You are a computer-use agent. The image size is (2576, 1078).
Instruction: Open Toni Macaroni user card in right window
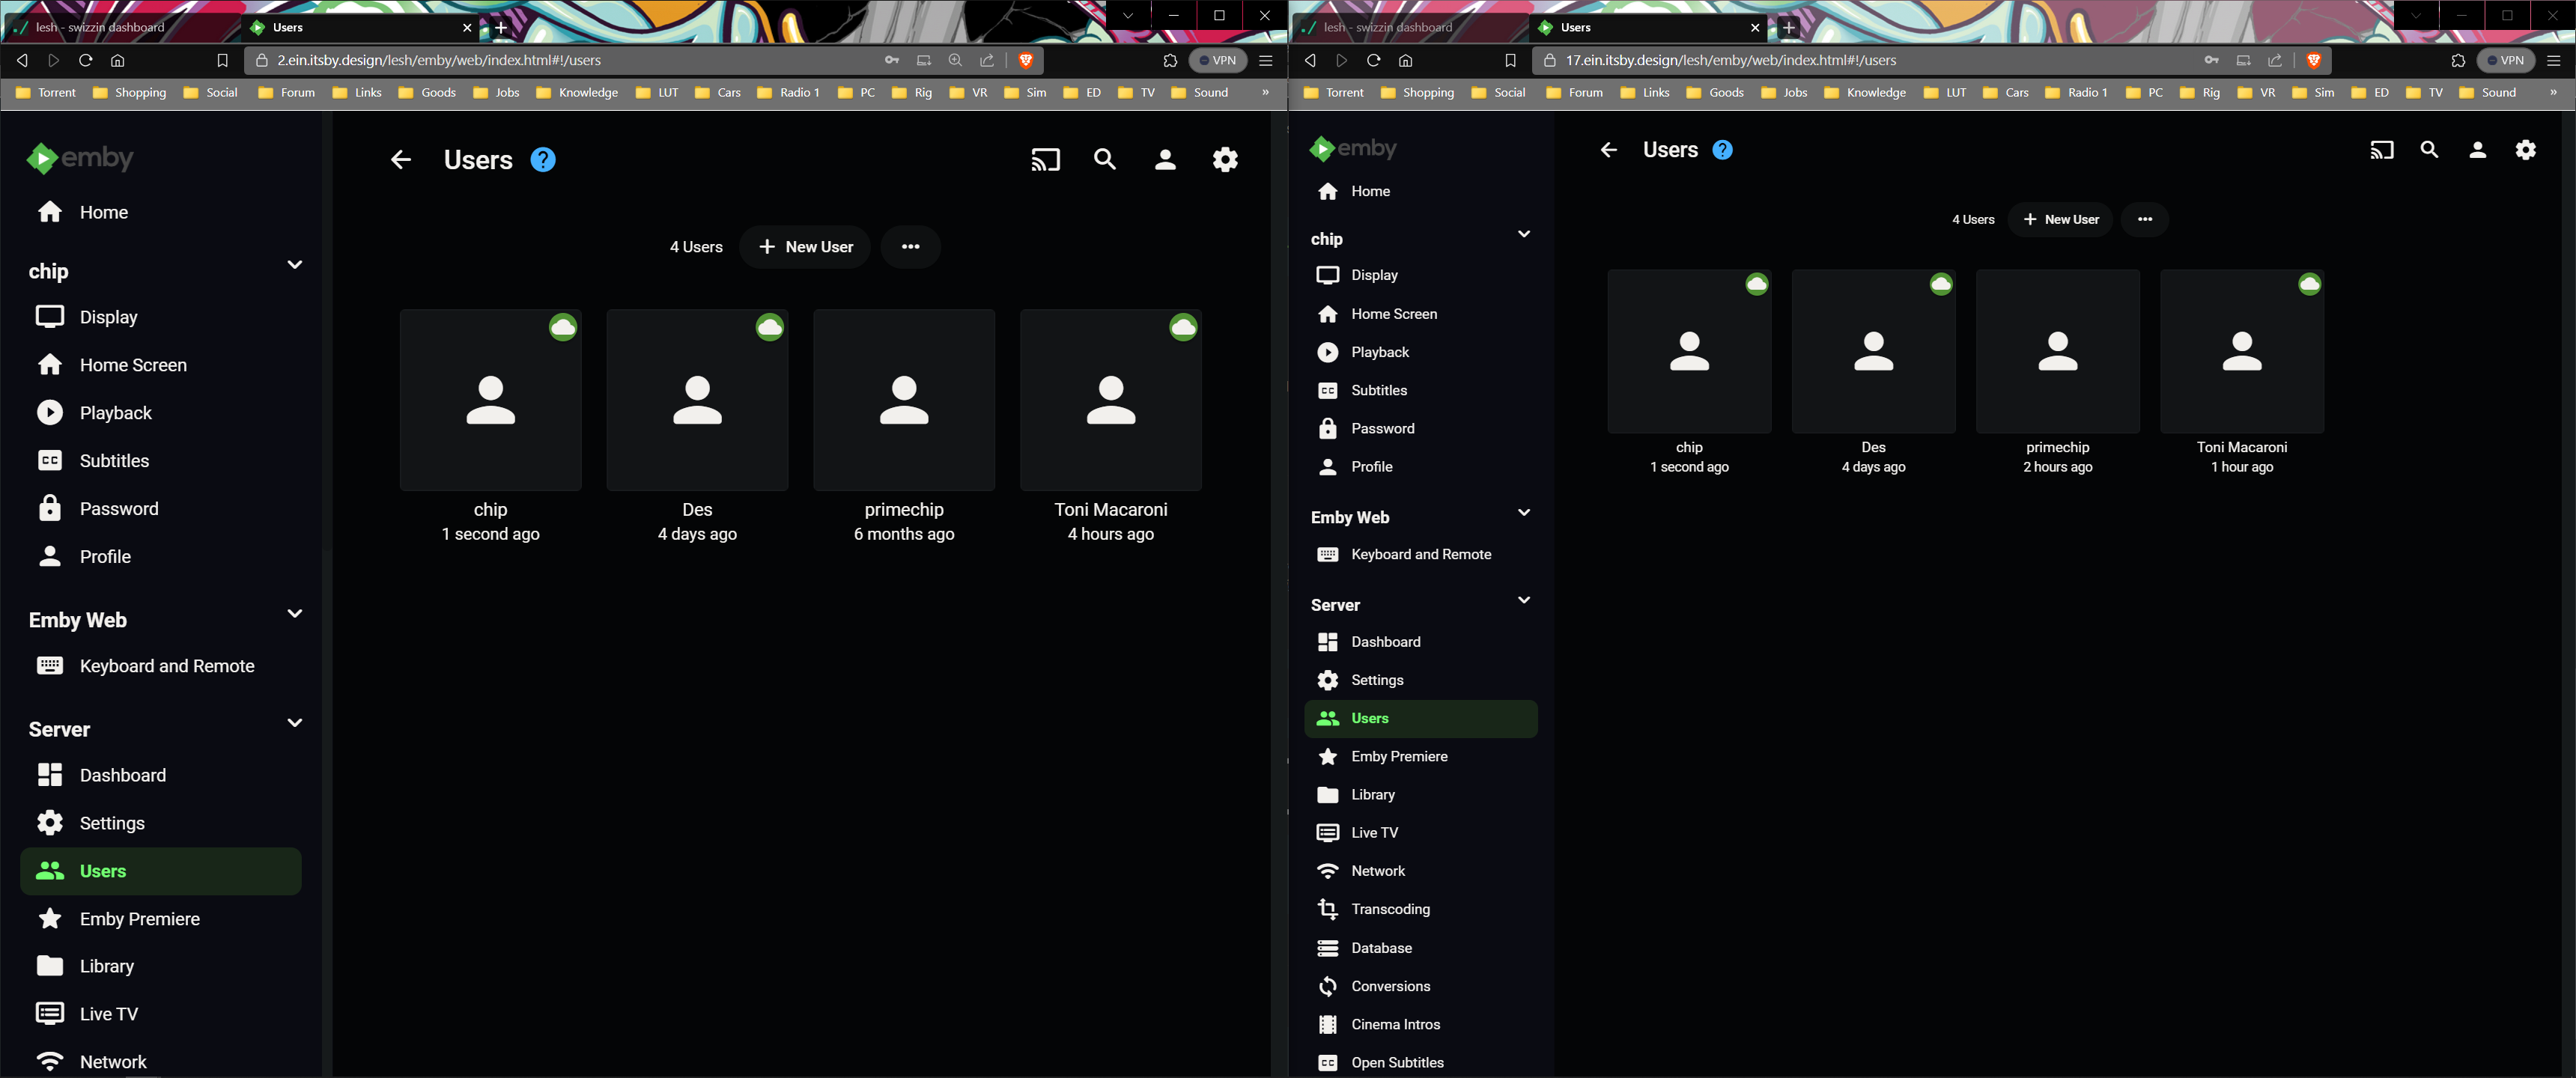click(2241, 352)
